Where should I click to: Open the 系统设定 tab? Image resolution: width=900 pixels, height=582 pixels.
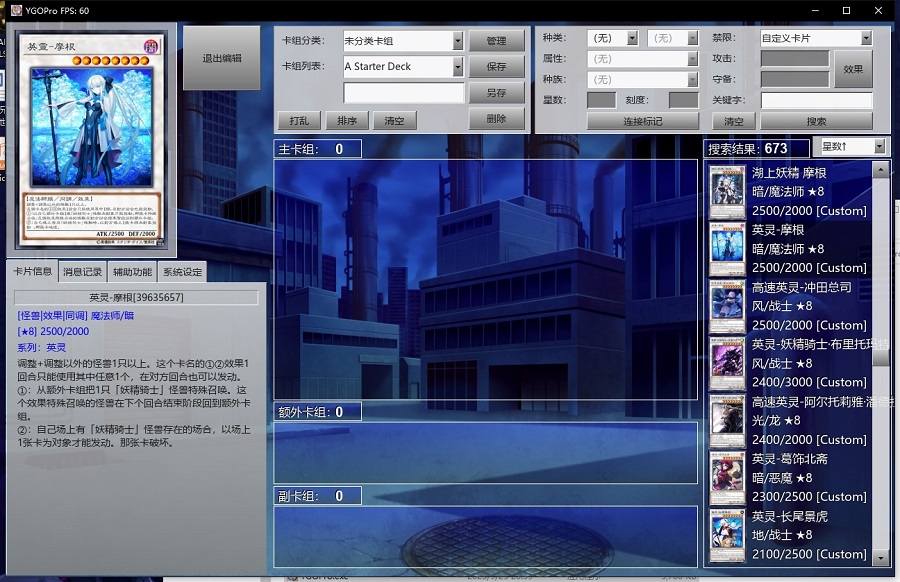(x=182, y=272)
